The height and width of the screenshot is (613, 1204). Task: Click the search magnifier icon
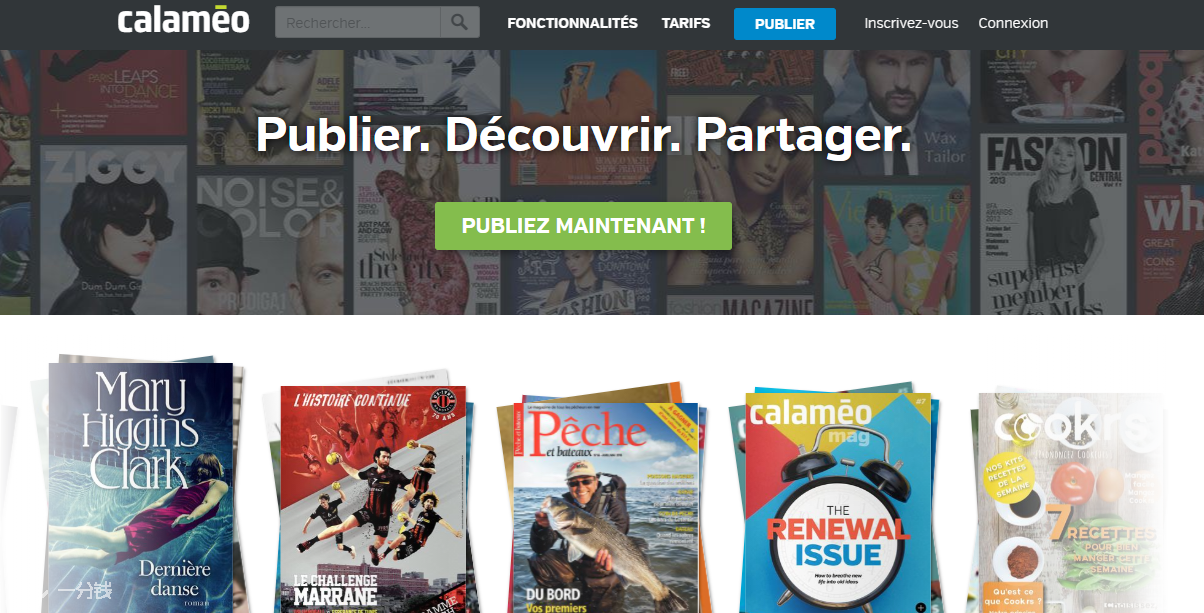tap(459, 22)
